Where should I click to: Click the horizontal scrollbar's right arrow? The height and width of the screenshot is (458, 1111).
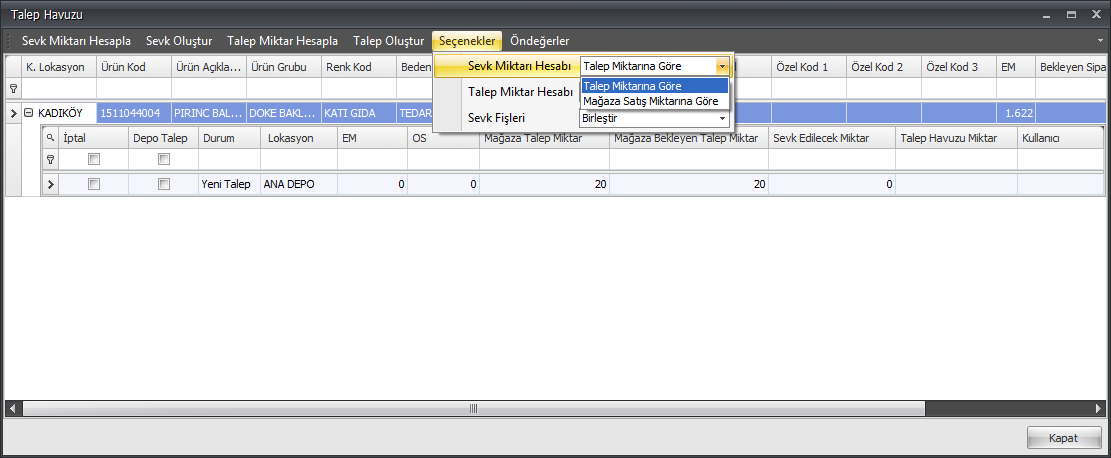[x=1097, y=408]
